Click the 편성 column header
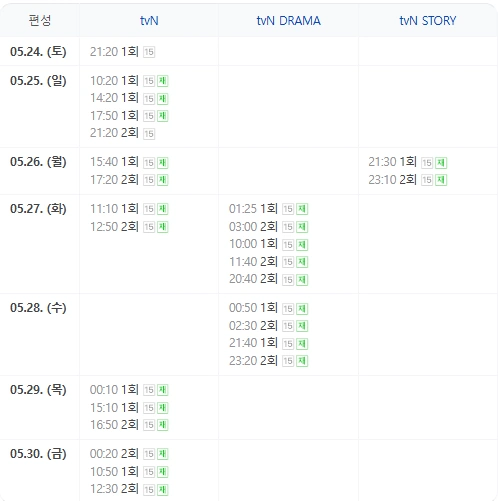 (x=40, y=20)
